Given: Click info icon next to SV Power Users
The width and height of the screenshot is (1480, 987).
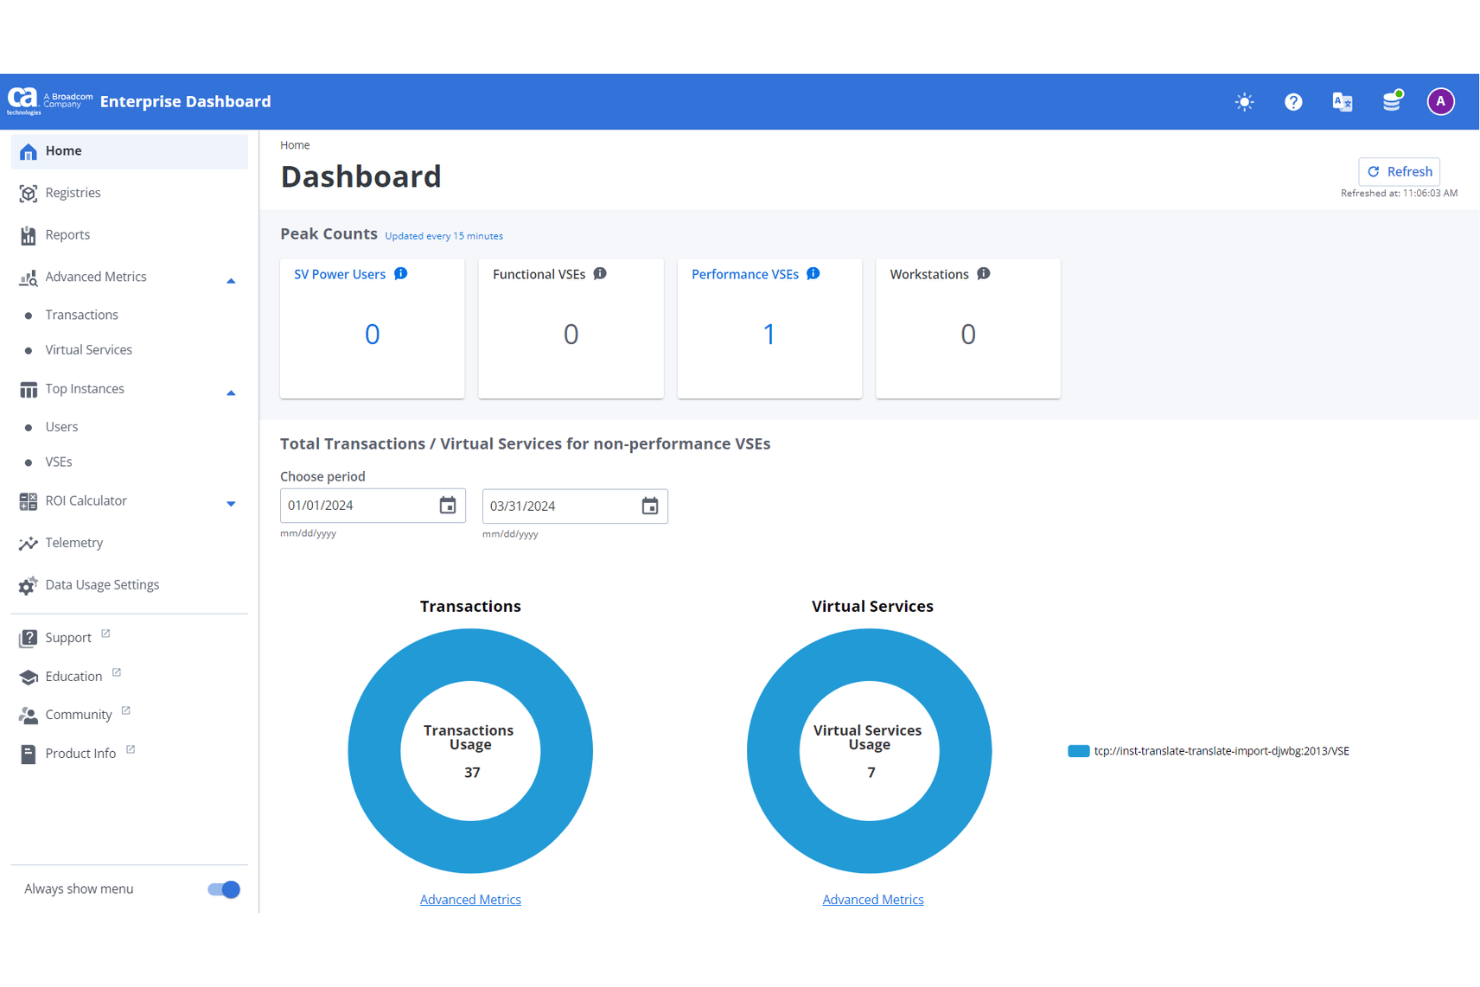Looking at the screenshot, I should point(400,273).
